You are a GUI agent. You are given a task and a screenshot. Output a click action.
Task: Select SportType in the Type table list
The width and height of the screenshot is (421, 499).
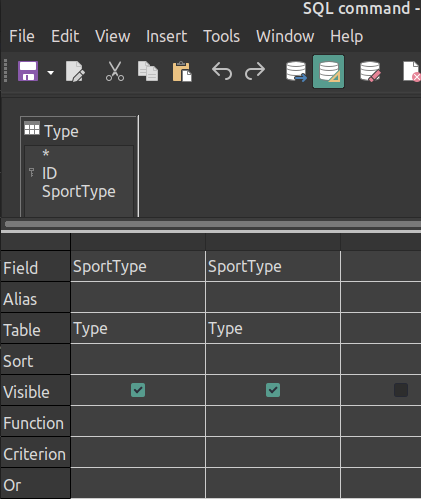click(x=79, y=192)
